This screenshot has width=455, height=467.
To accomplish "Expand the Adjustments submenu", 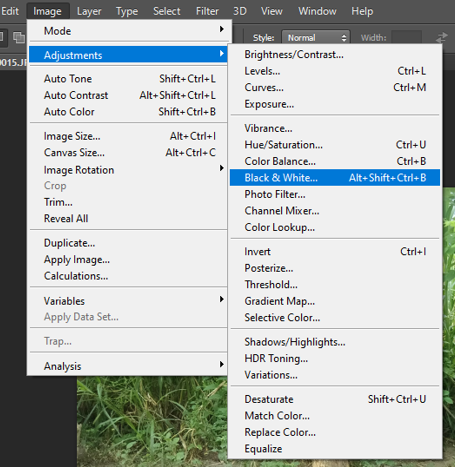I will click(x=129, y=55).
